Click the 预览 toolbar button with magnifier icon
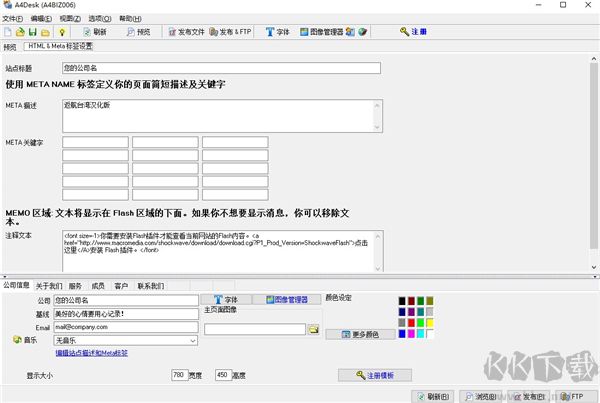This screenshot has height=403, width=600. tap(138, 32)
